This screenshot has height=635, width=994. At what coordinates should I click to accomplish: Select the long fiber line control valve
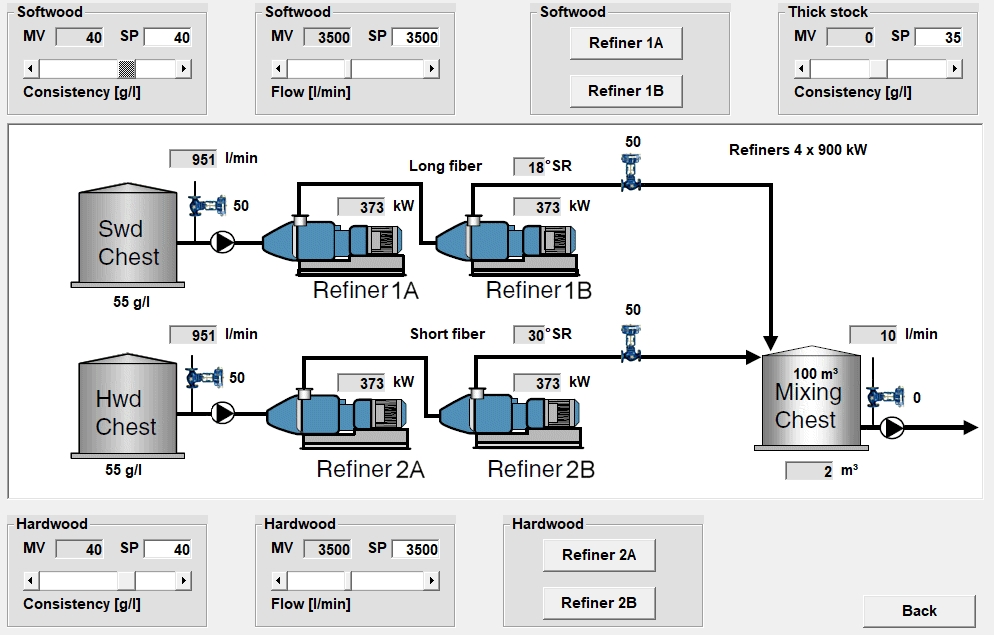point(631,171)
